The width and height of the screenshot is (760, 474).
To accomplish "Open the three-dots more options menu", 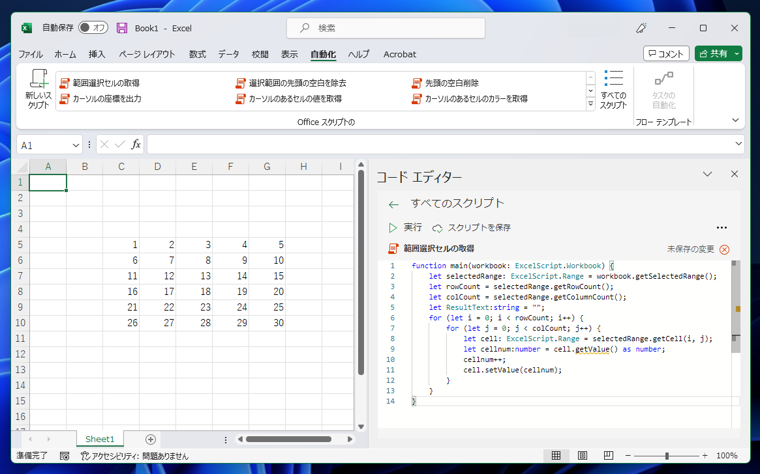I will tap(722, 227).
